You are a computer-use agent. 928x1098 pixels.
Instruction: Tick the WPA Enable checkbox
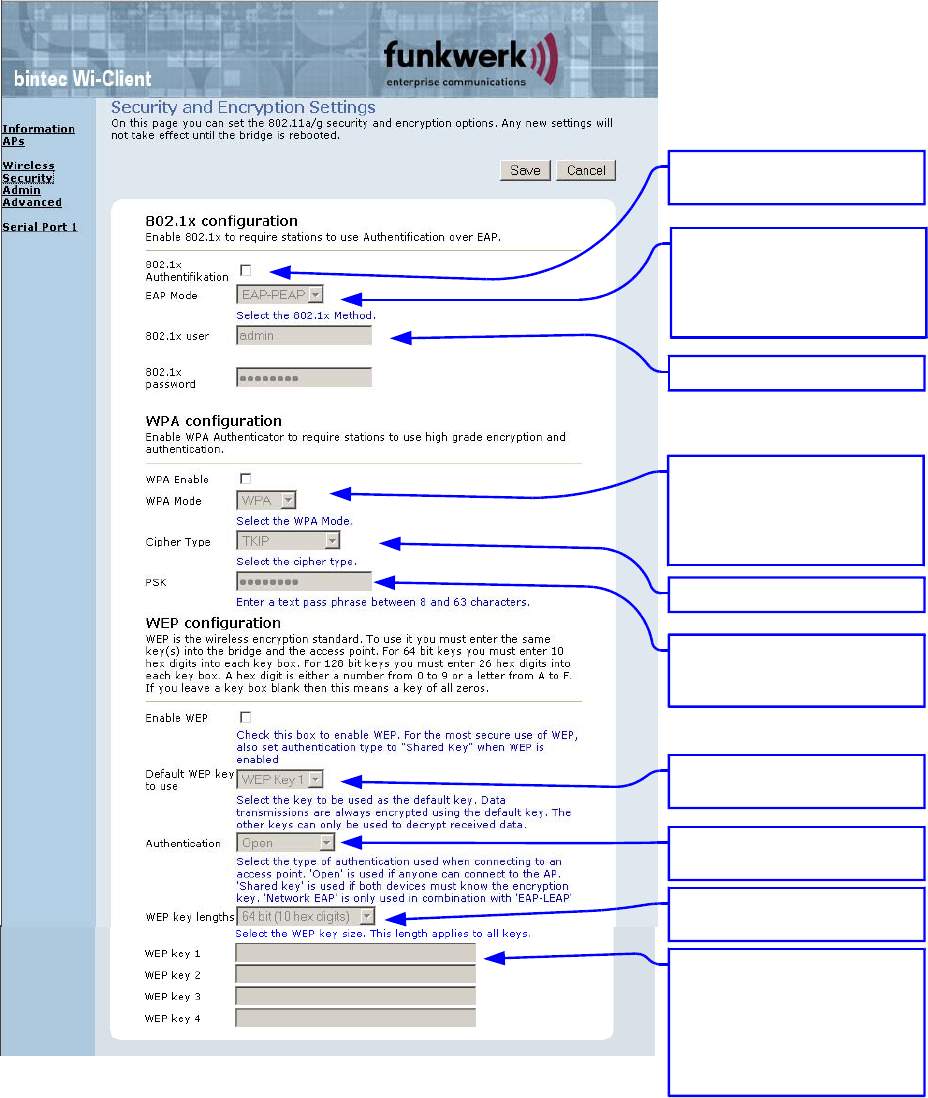point(245,479)
